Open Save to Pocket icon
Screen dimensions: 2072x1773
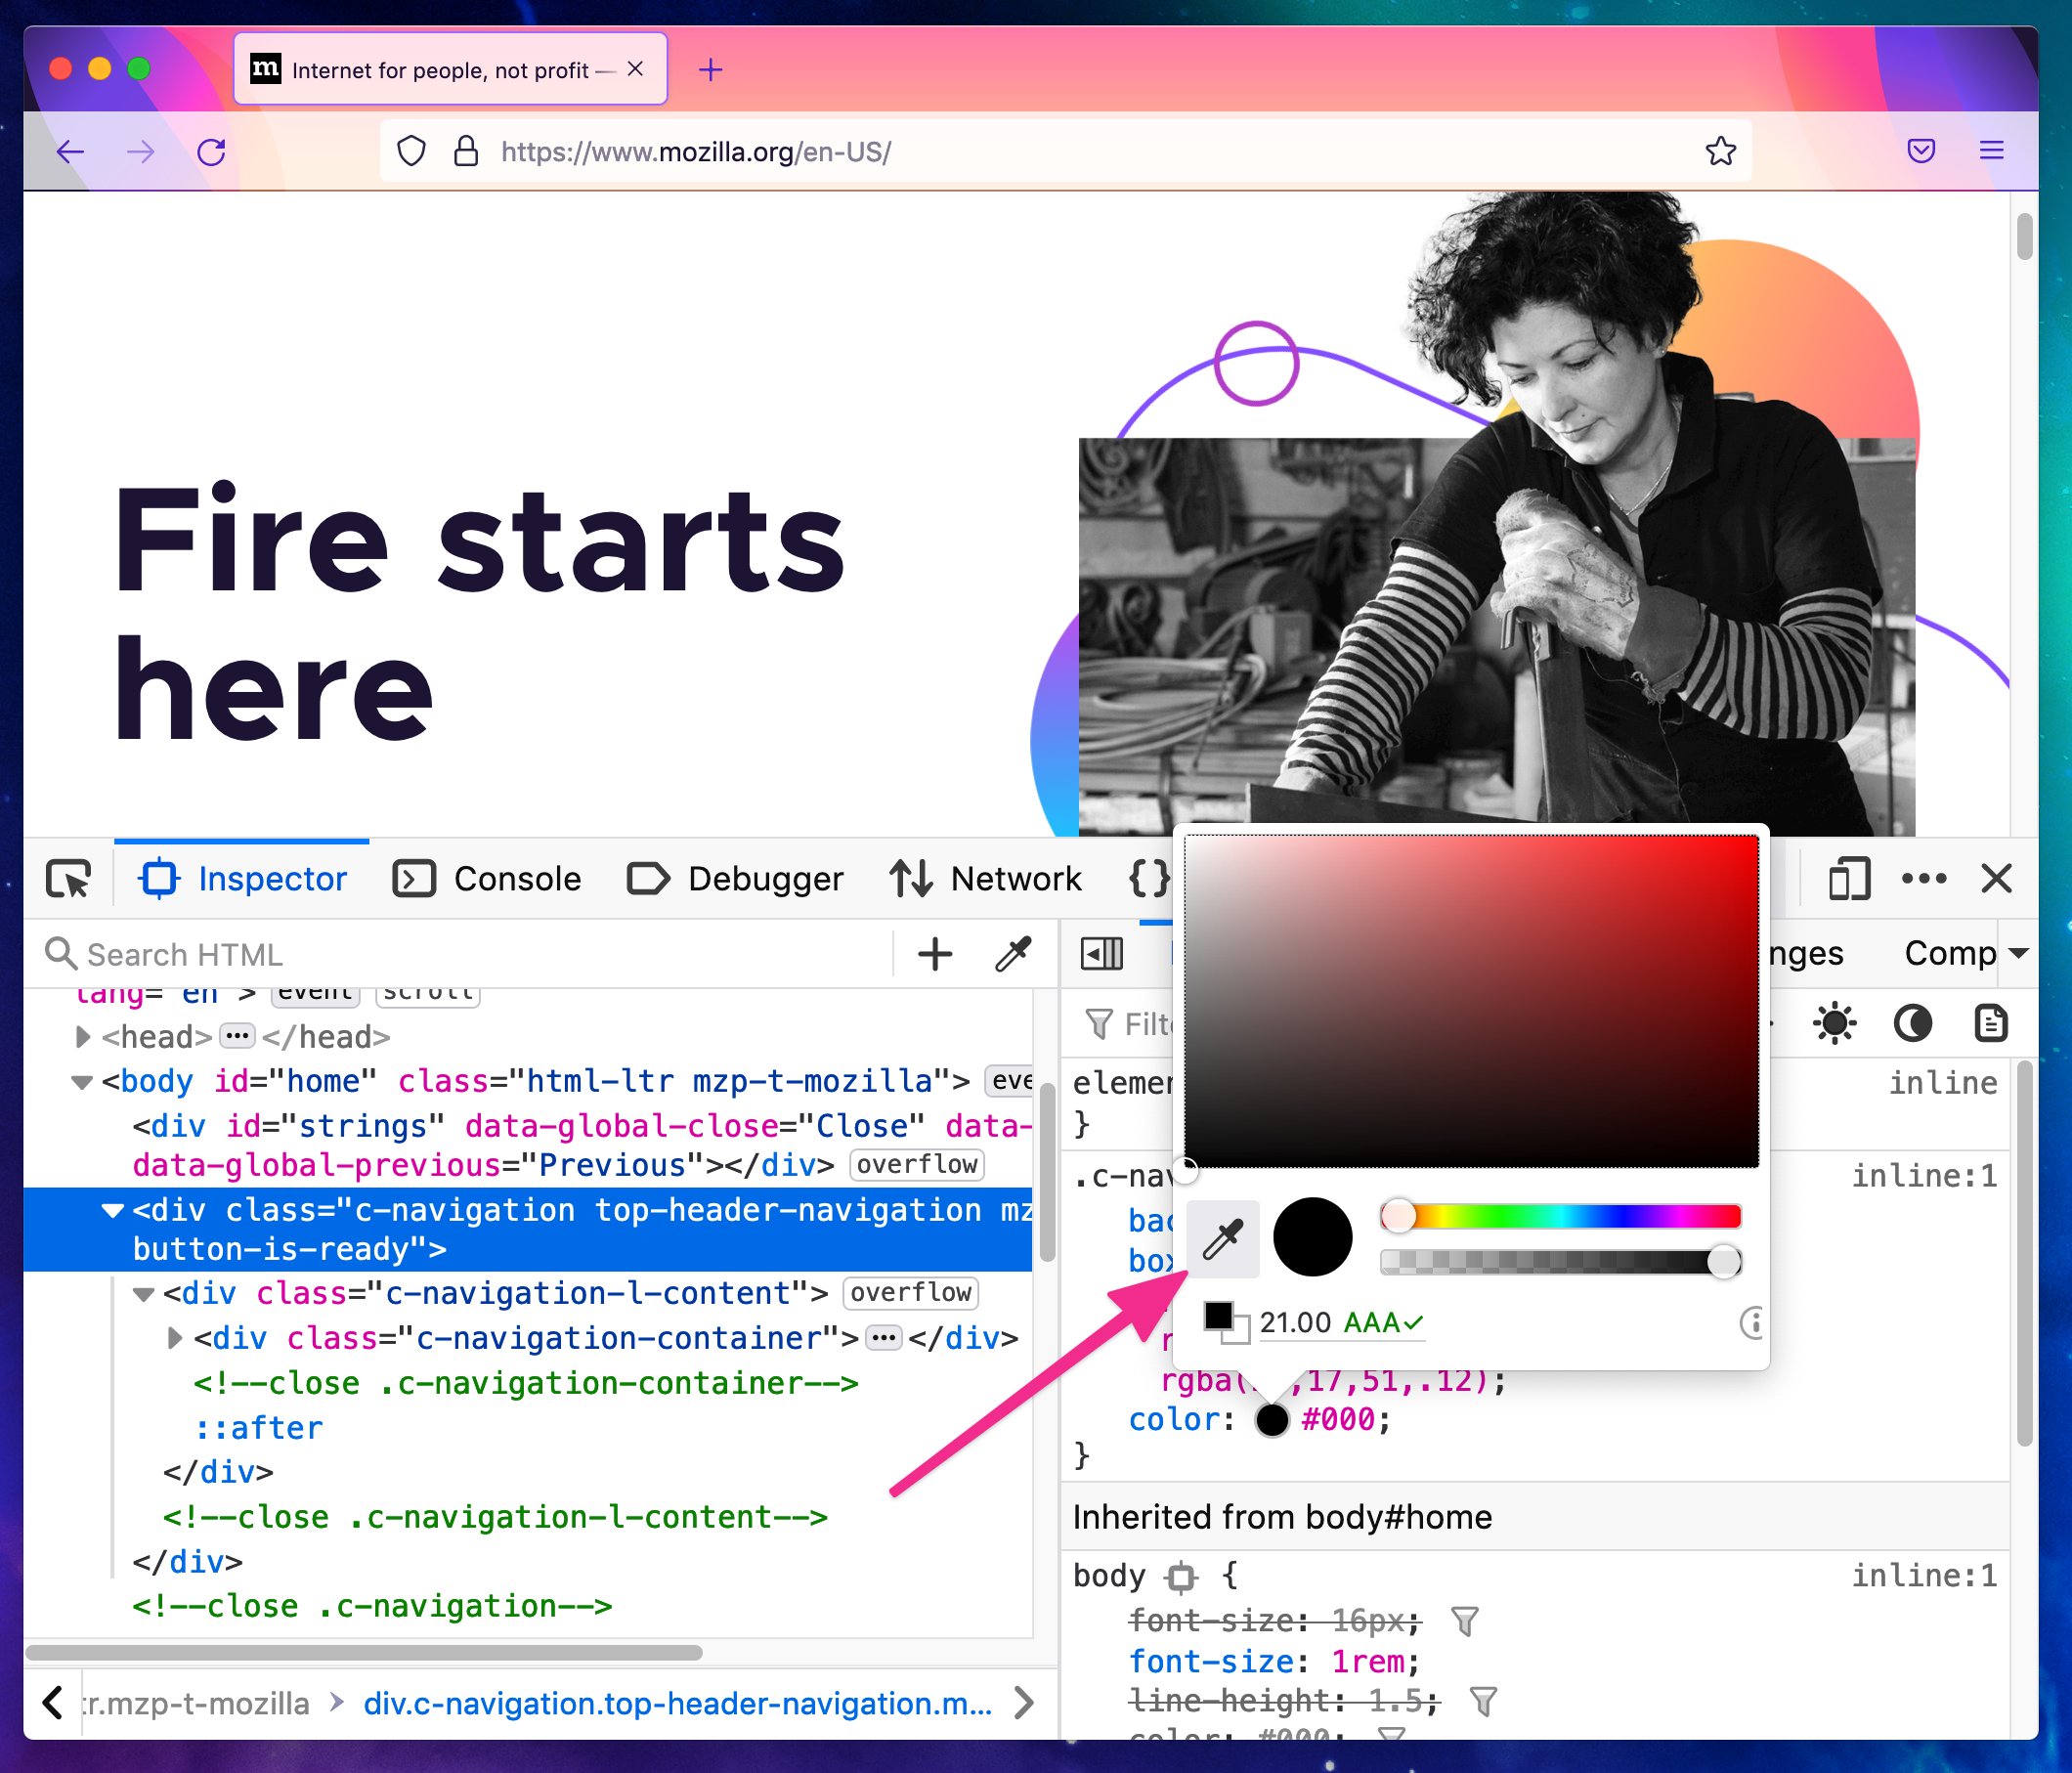tap(1920, 151)
